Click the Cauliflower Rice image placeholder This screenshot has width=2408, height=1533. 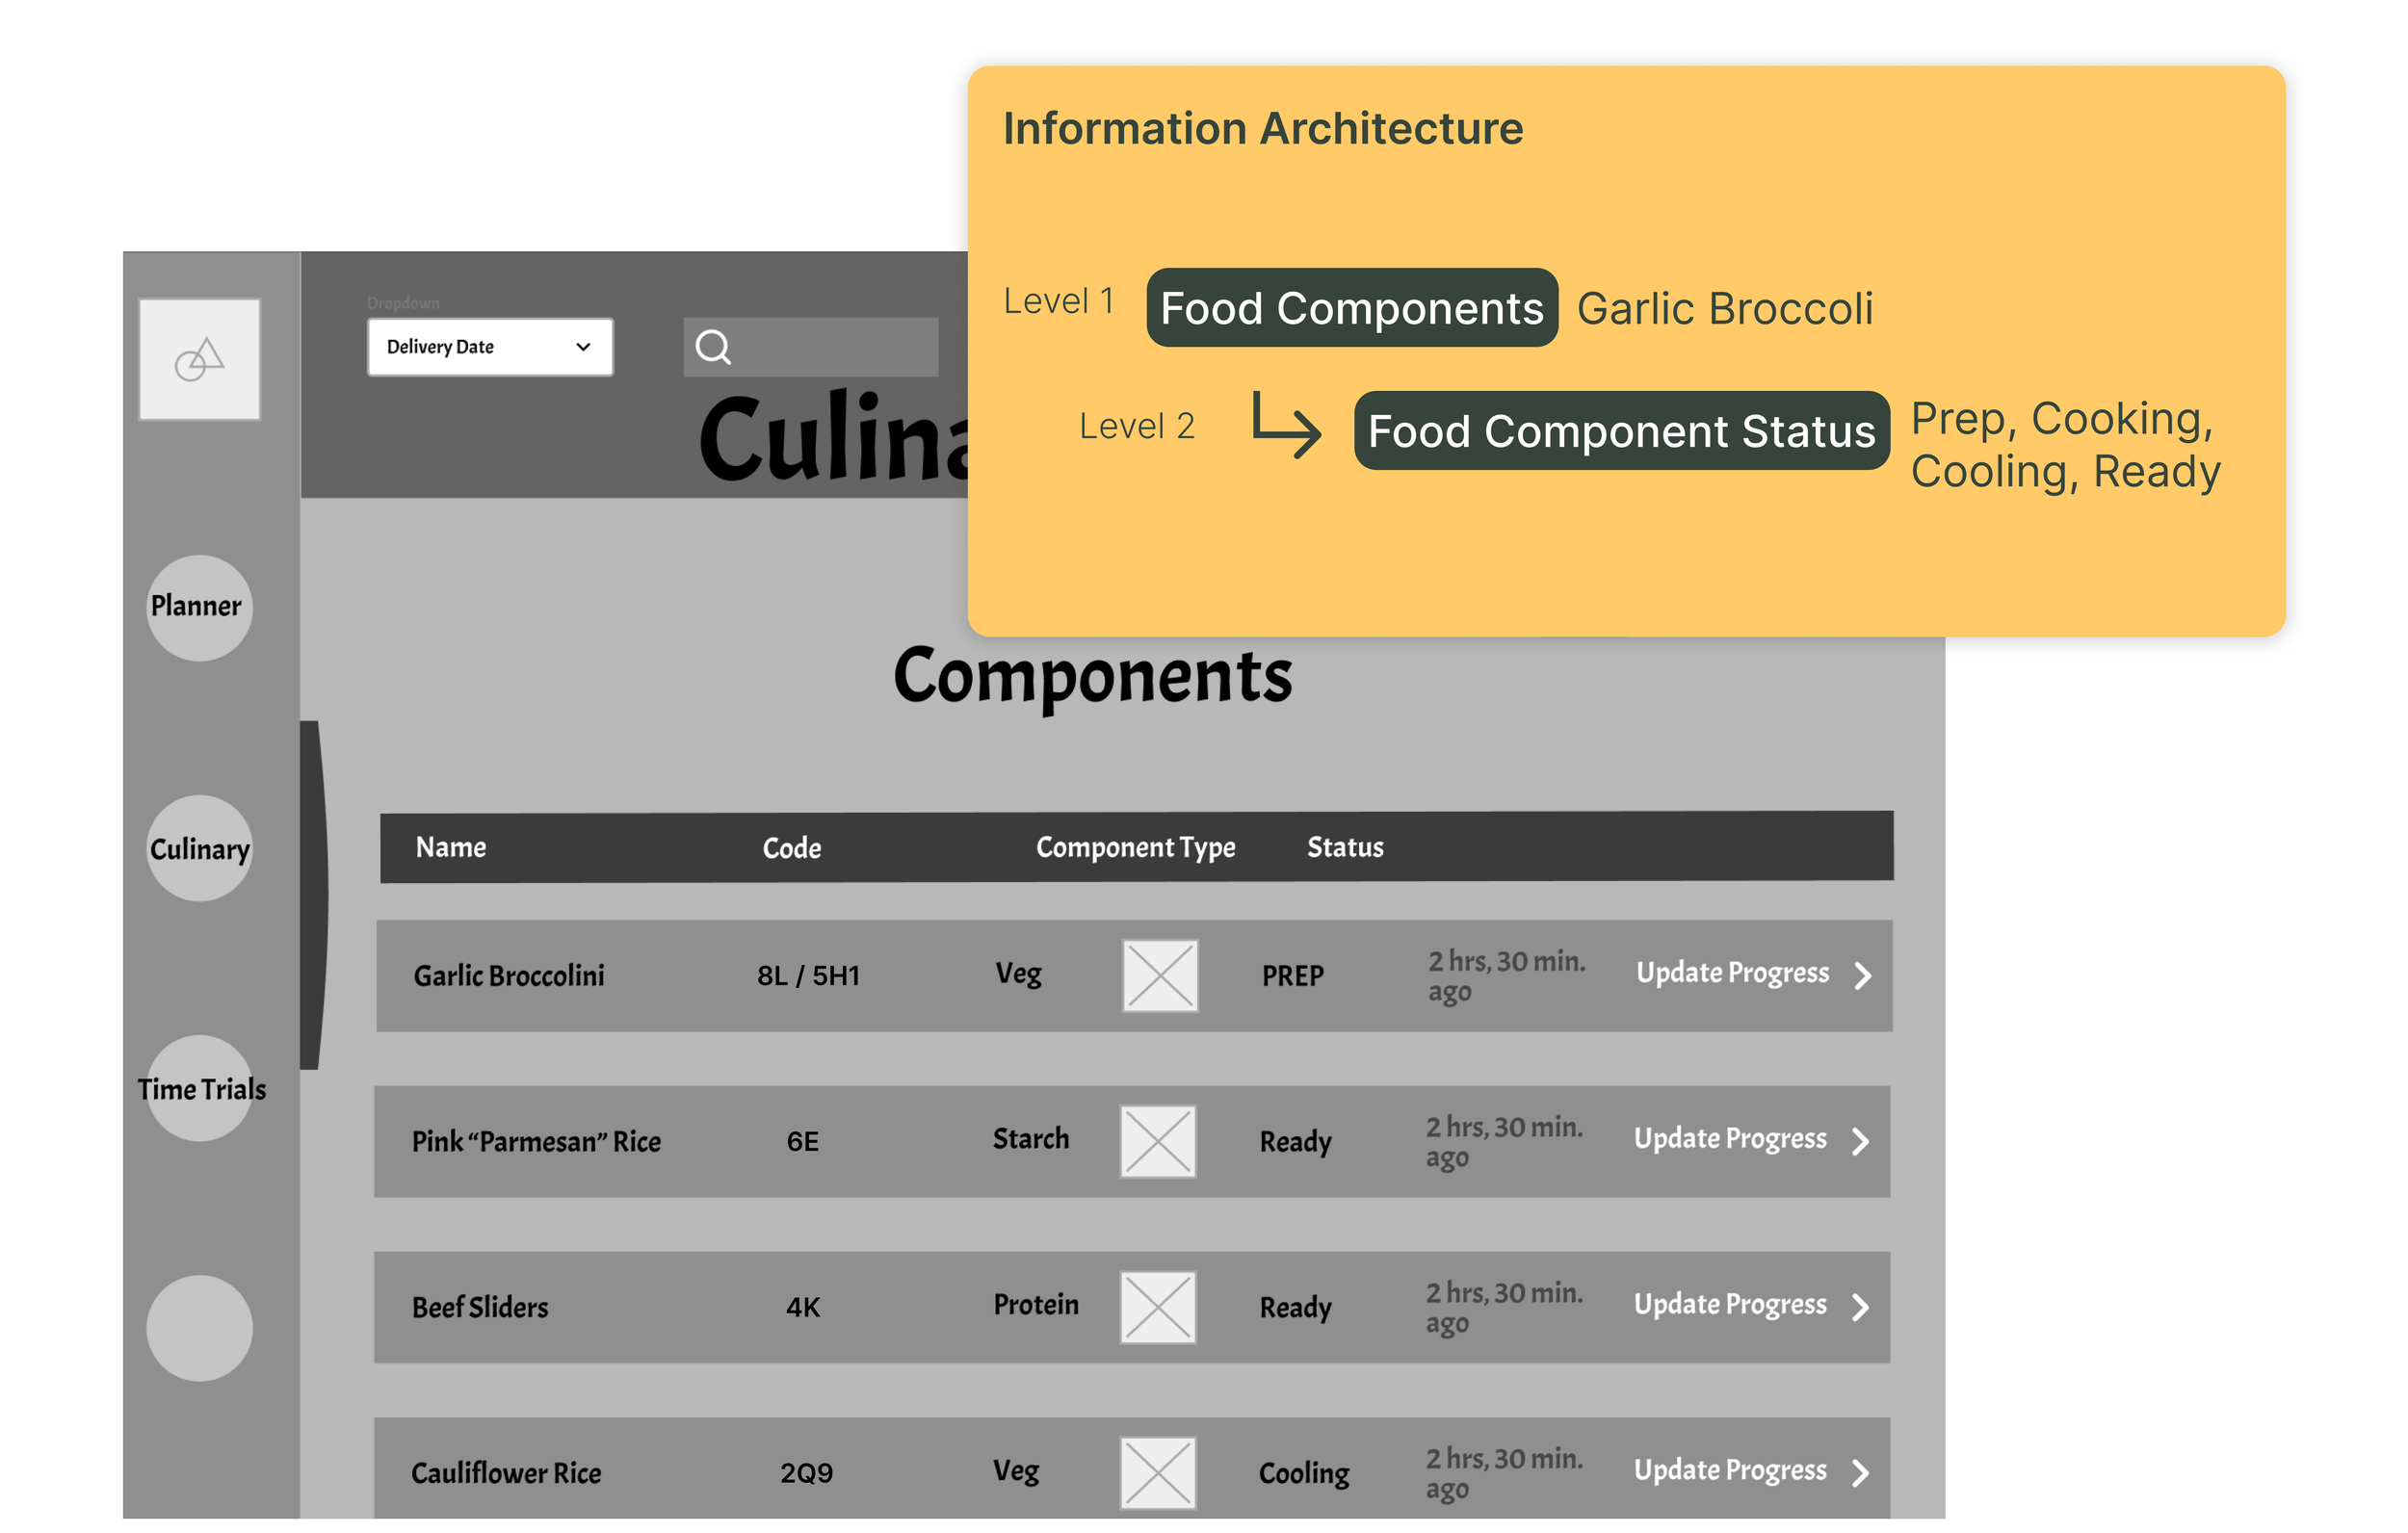point(1157,1472)
